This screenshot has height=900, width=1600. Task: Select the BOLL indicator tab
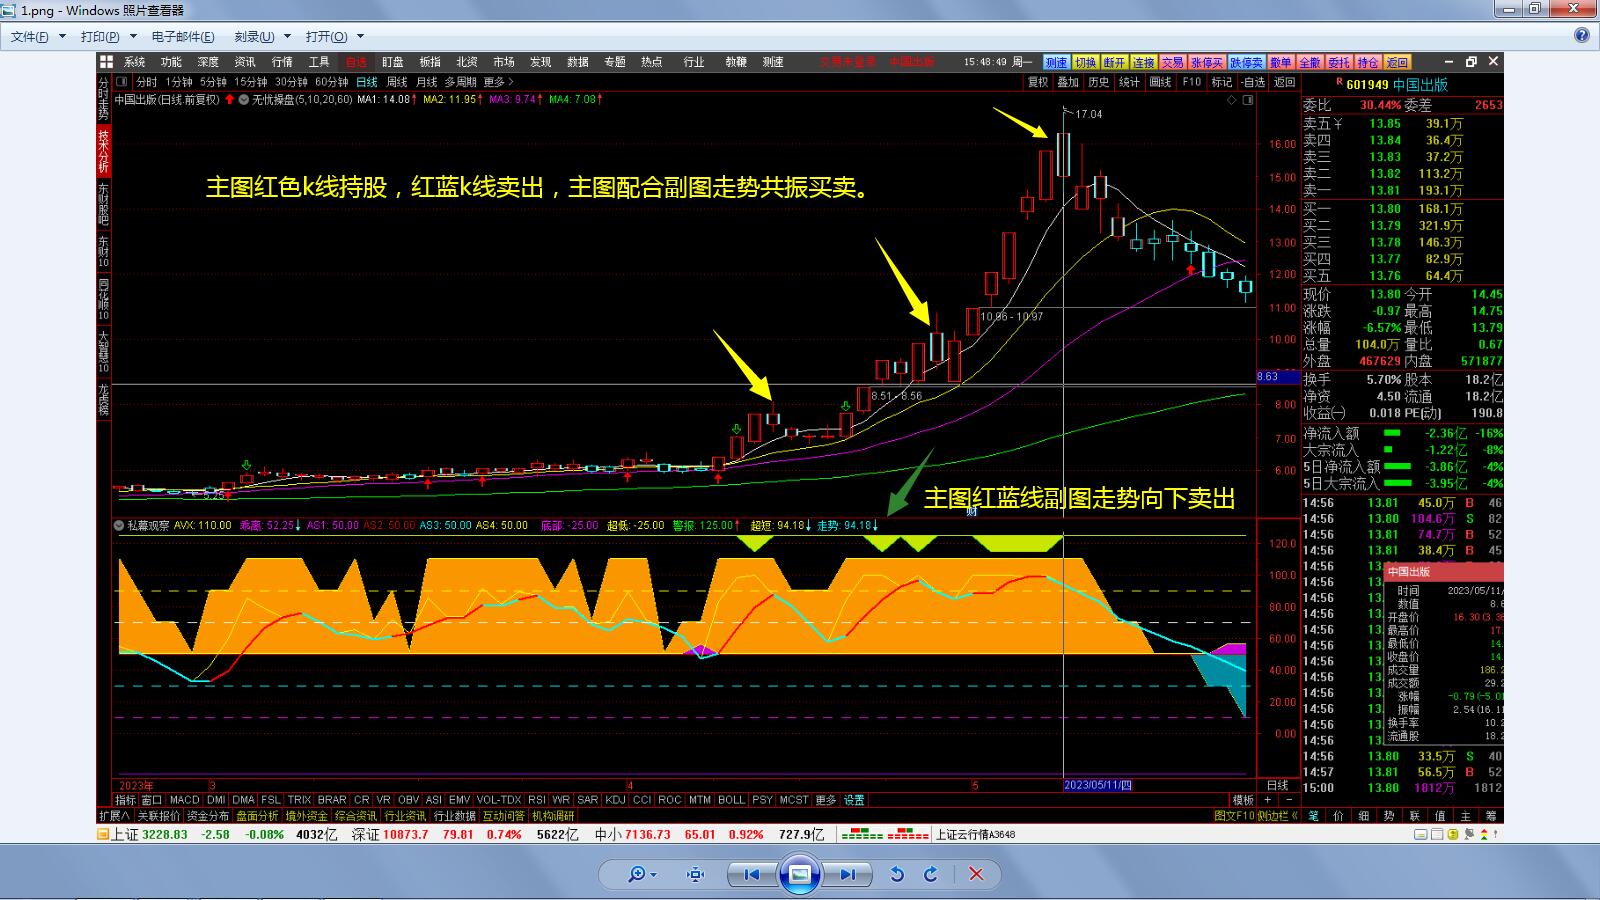732,800
